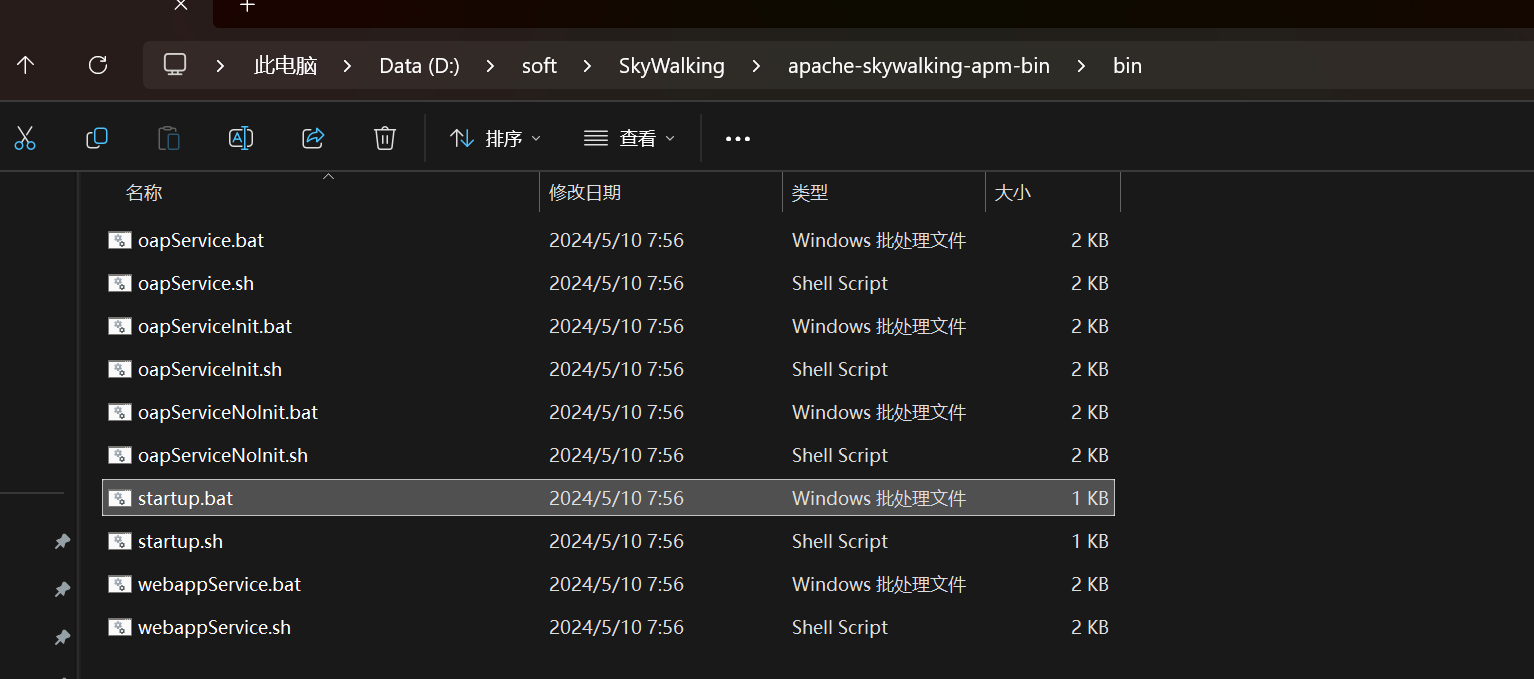Click pin icon beside webappService.bat row
This screenshot has height=679, width=1534.
(62, 589)
